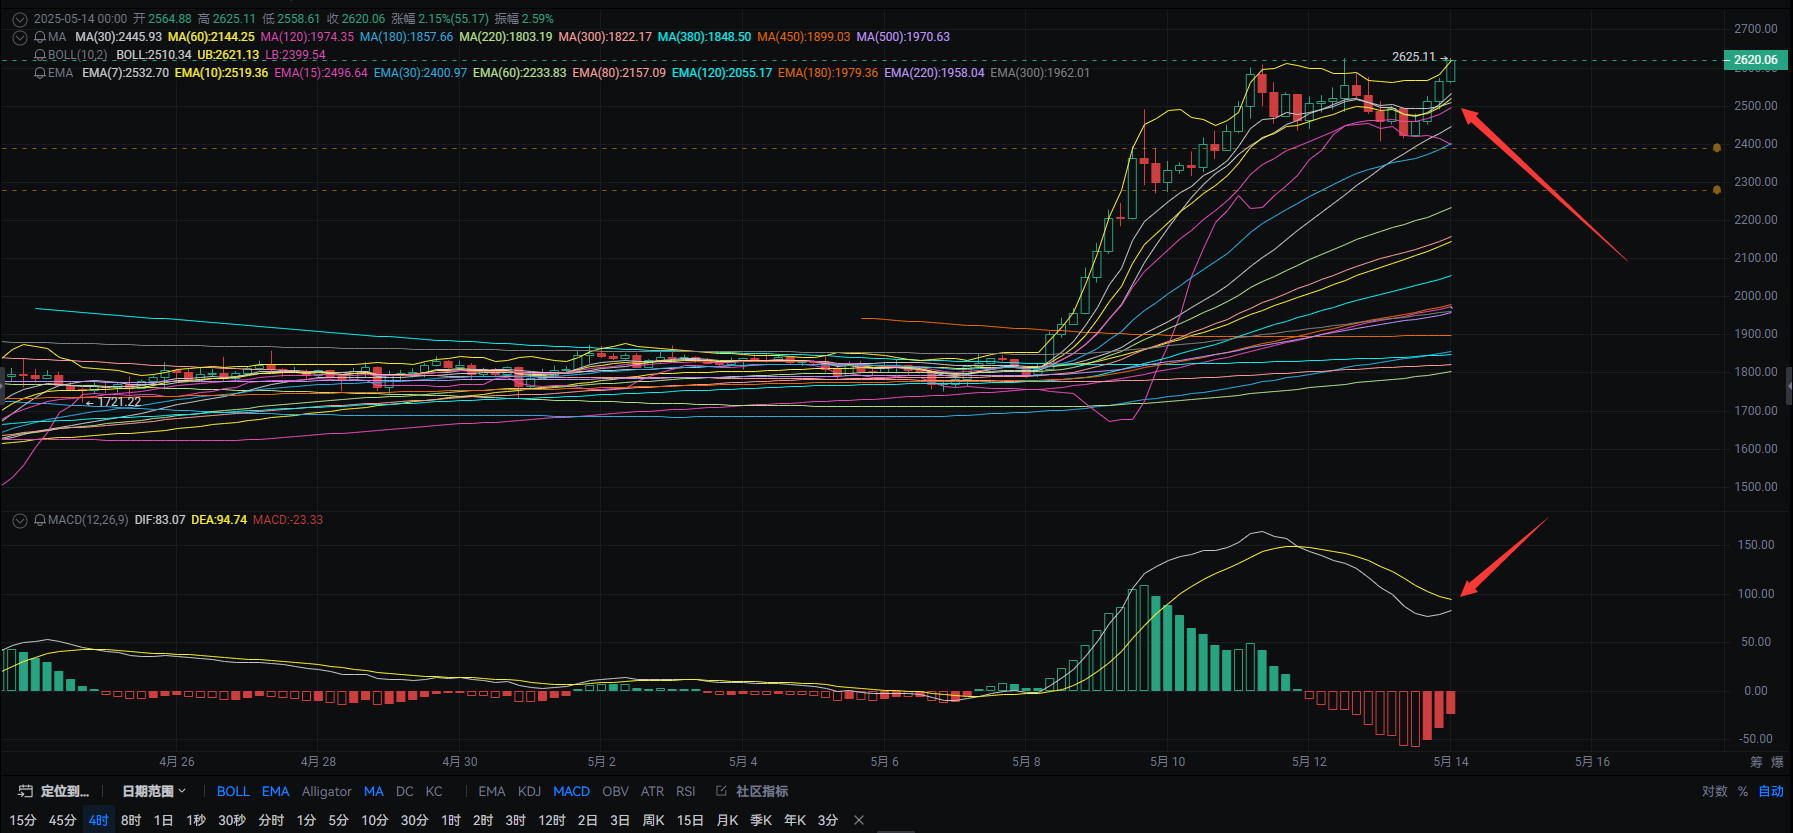
Task: Enable the KC indicator
Action: [434, 791]
